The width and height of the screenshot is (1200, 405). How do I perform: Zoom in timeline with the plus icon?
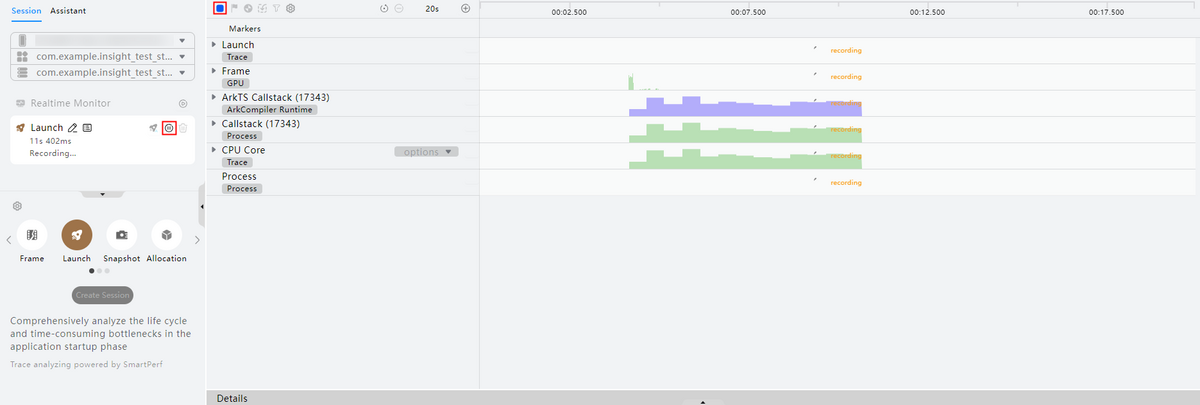pos(465,8)
